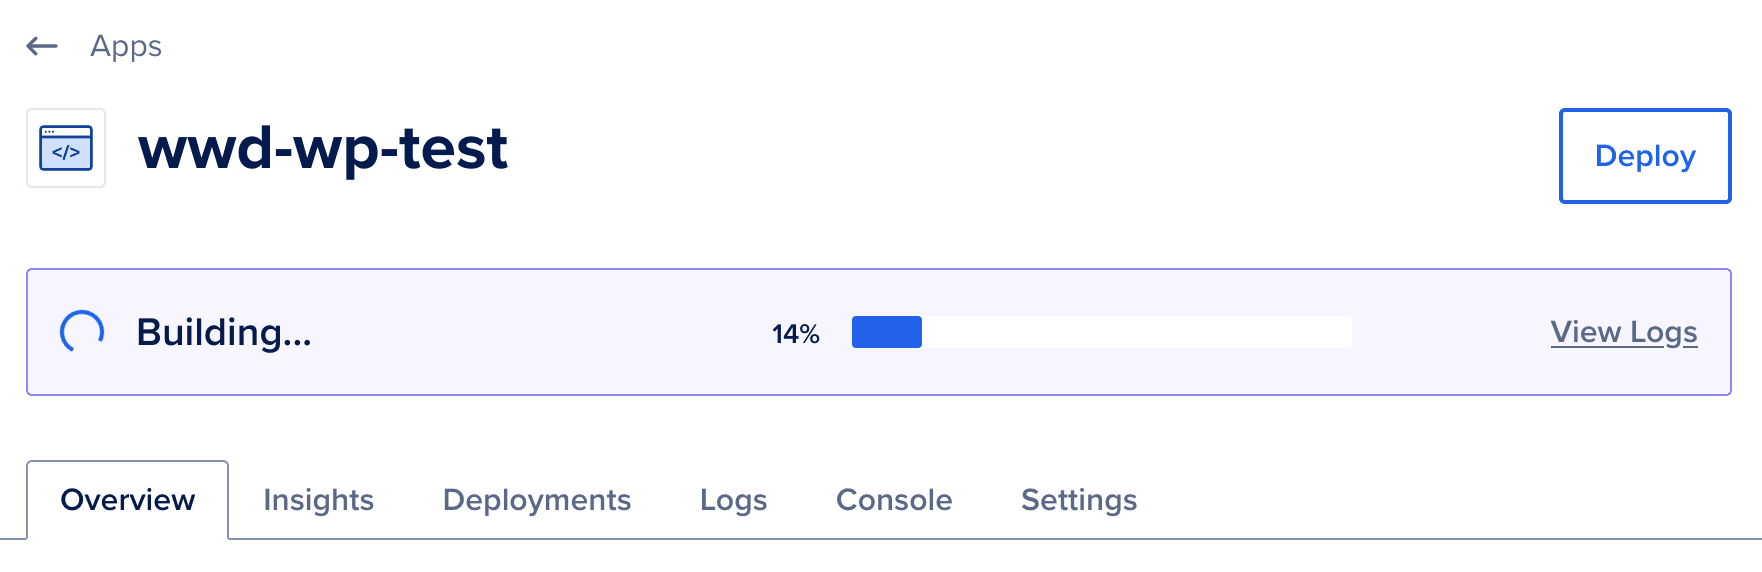Switch to the Insights tab

(318, 500)
